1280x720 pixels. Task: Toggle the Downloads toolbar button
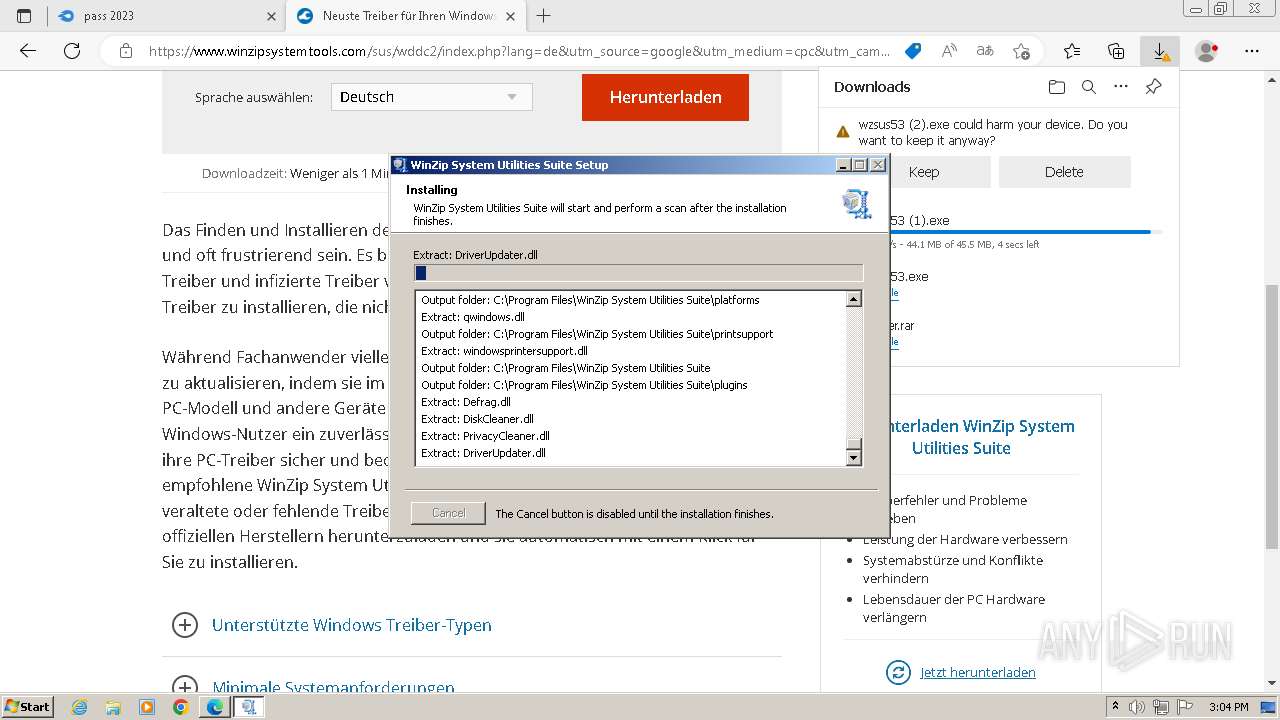tap(1160, 51)
